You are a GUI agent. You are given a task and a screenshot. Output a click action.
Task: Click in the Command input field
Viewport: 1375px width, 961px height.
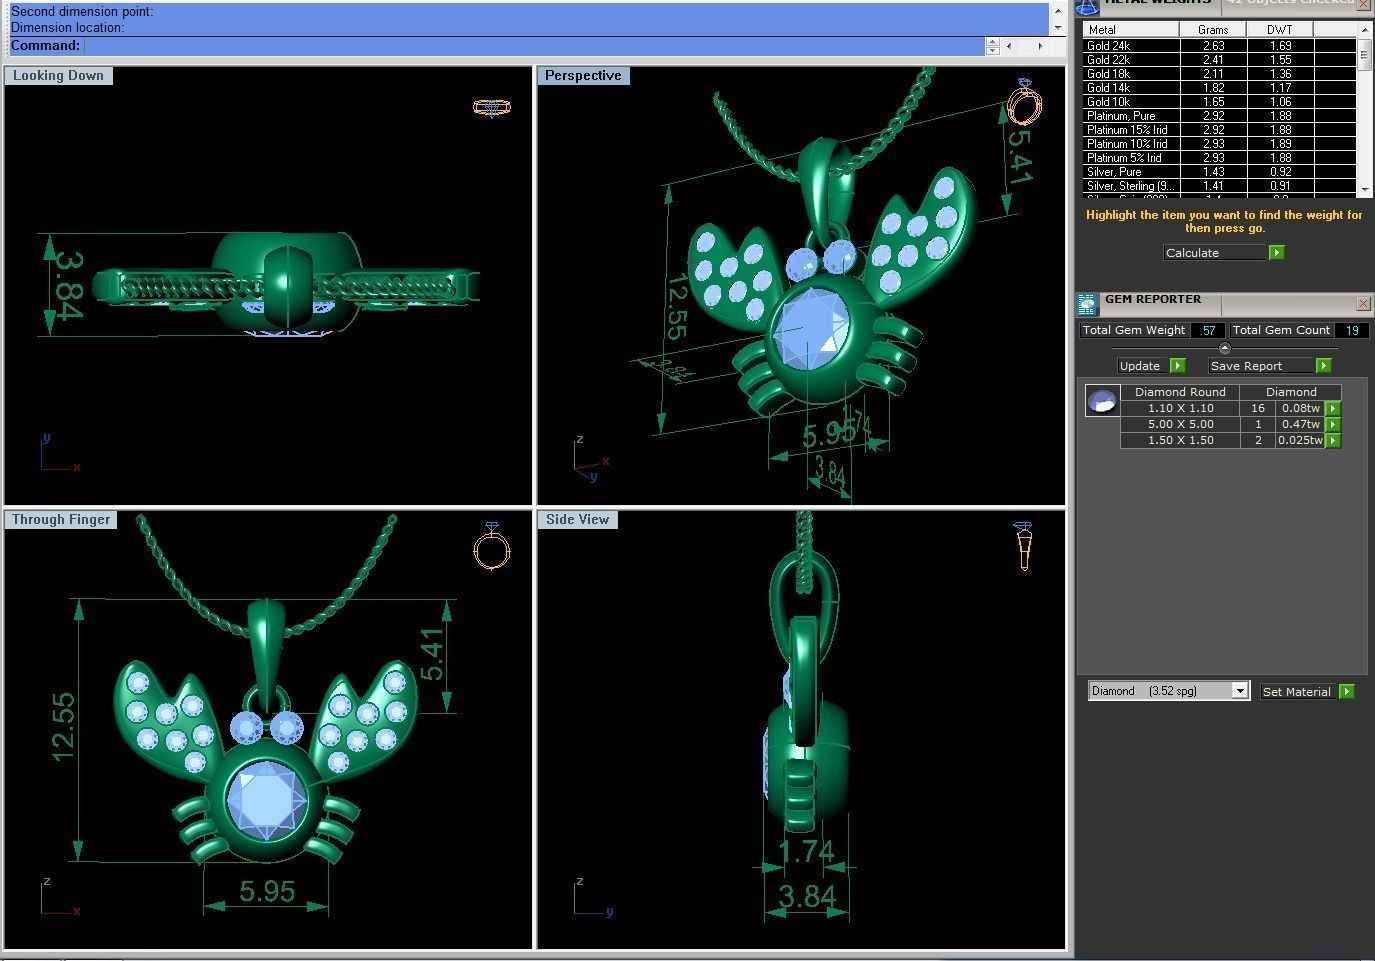point(534,46)
